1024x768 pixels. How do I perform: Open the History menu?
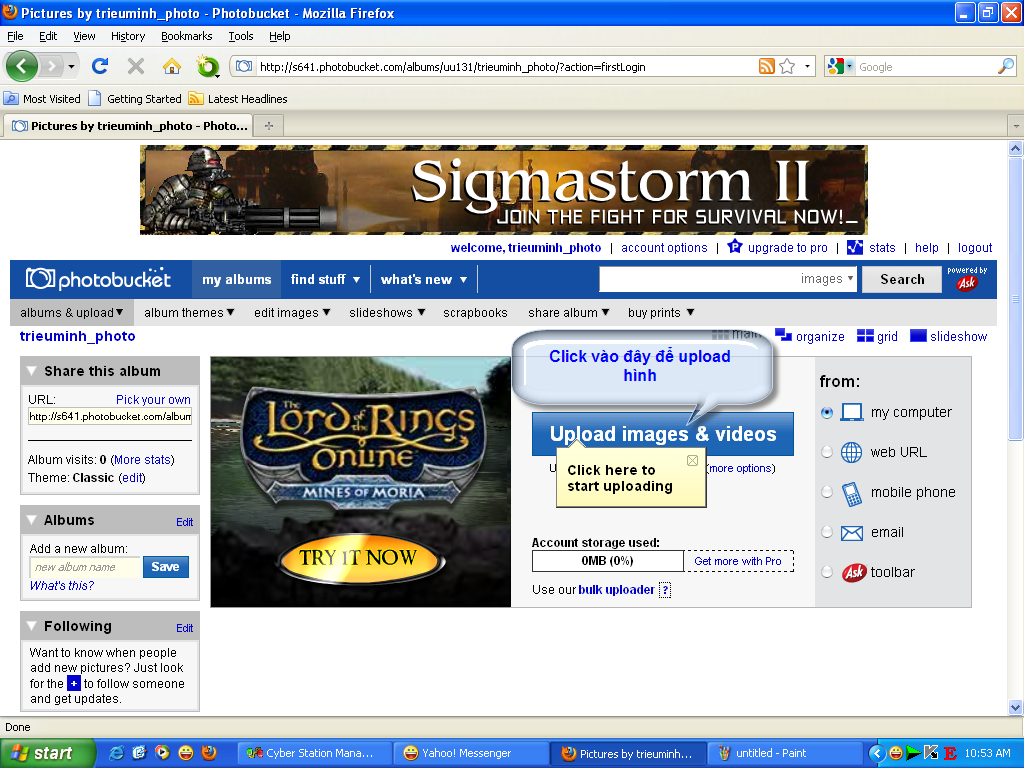(128, 36)
